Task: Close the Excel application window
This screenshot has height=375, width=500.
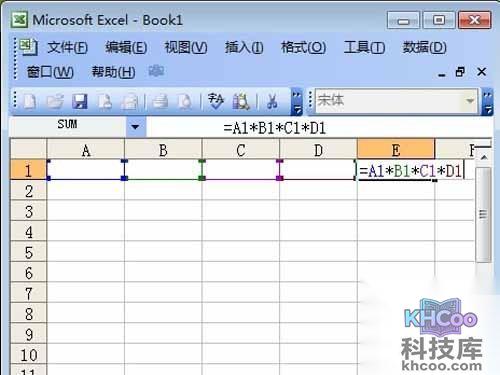Action: coord(475,20)
